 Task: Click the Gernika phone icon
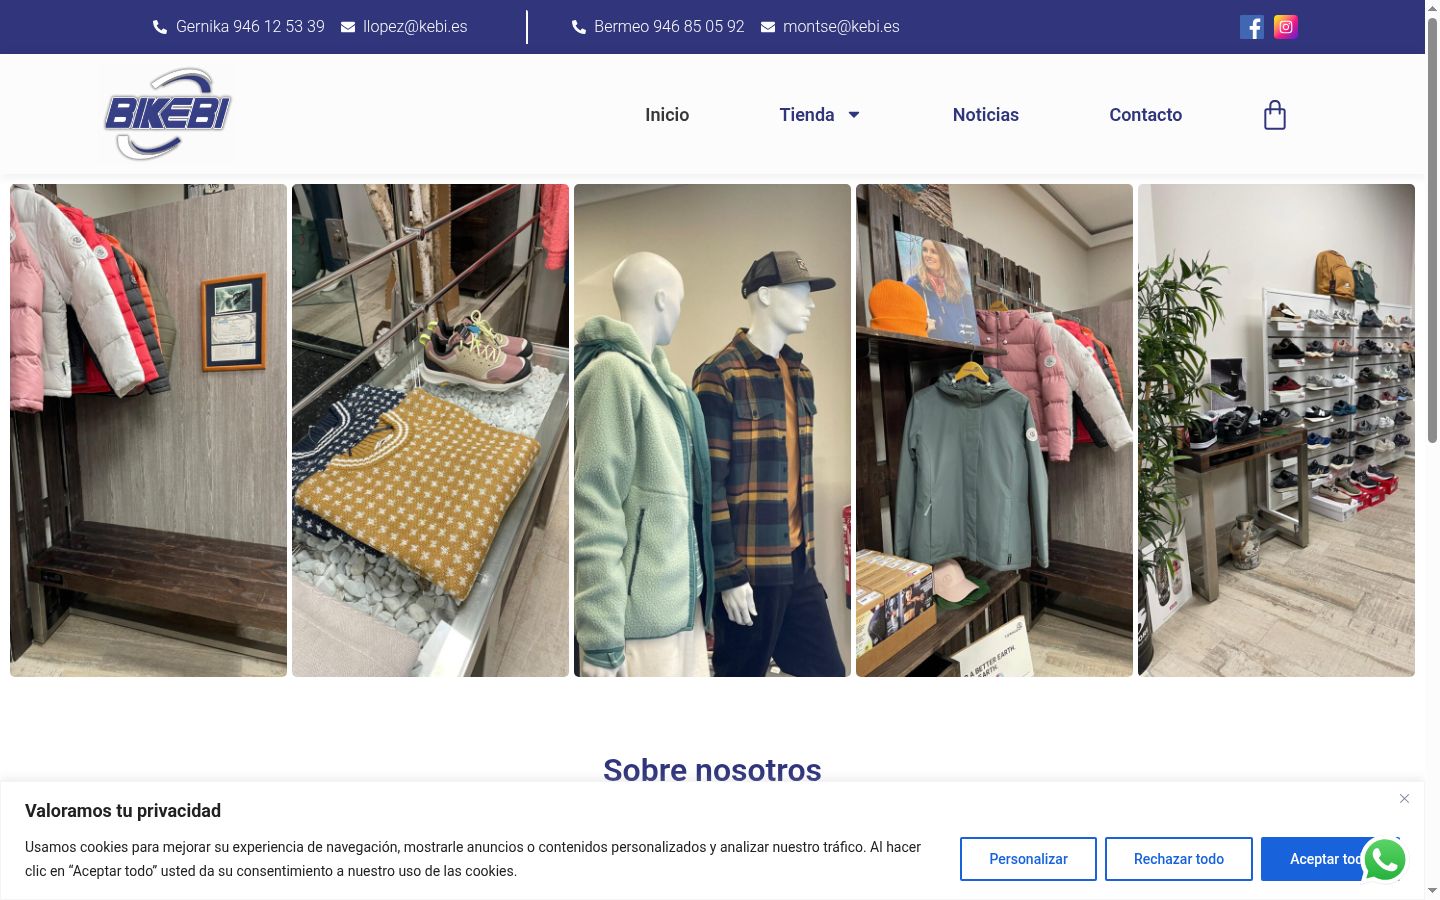pyautogui.click(x=160, y=27)
